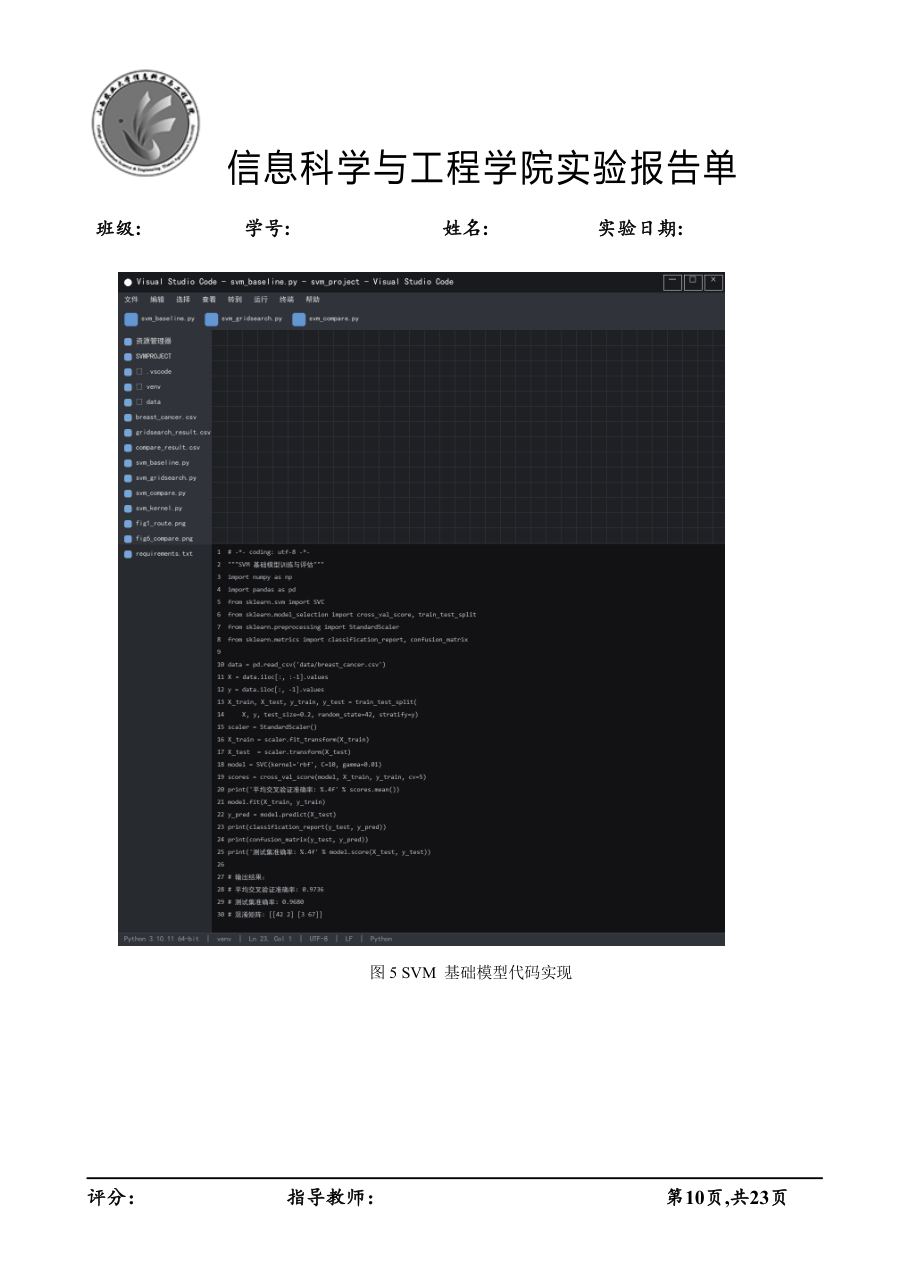910x1287 pixels.
Task: Click the 资源管理器 explorer panel icon
Action: (128, 341)
